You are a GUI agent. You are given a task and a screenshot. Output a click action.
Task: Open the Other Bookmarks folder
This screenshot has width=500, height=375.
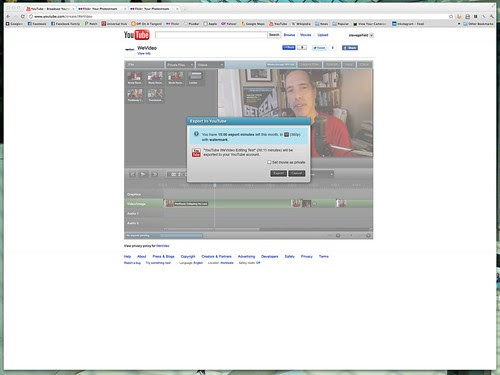pyautogui.click(x=478, y=24)
